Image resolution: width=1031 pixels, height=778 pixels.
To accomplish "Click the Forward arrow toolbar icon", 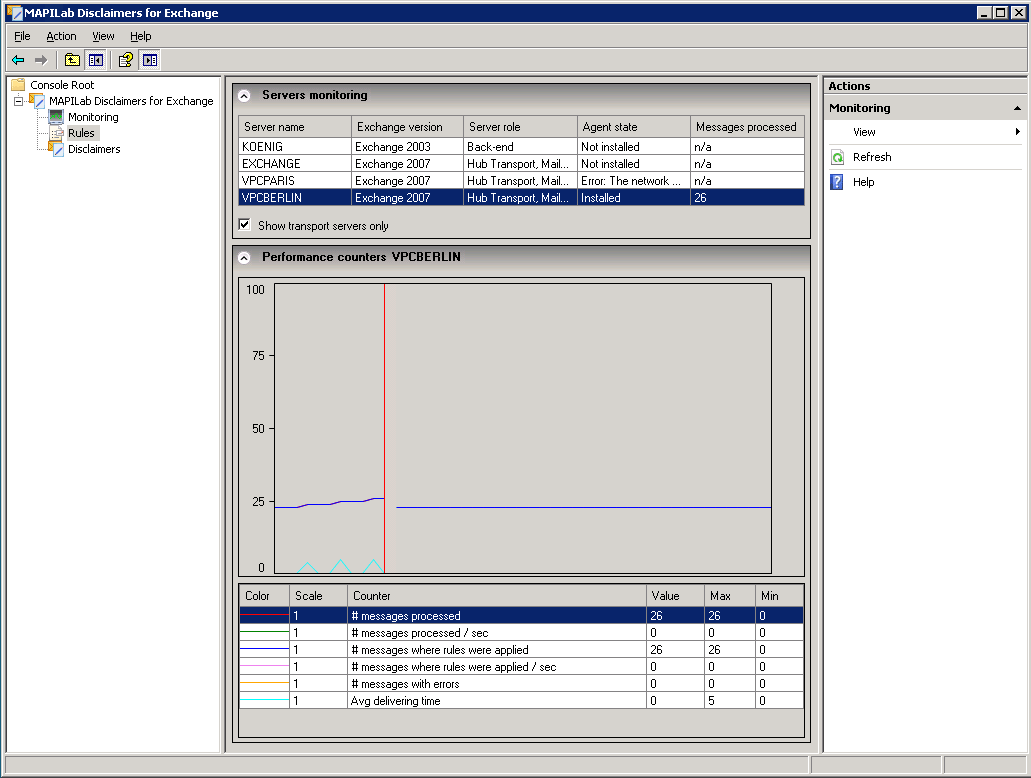I will tap(41, 60).
